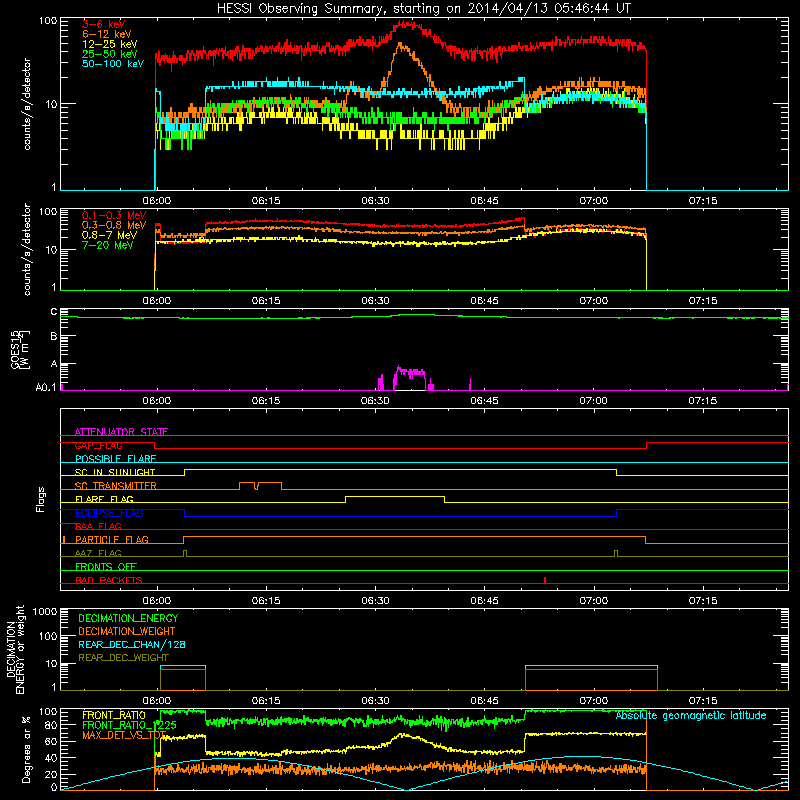Click the FRONT_RATIO legend label

pos(114,716)
